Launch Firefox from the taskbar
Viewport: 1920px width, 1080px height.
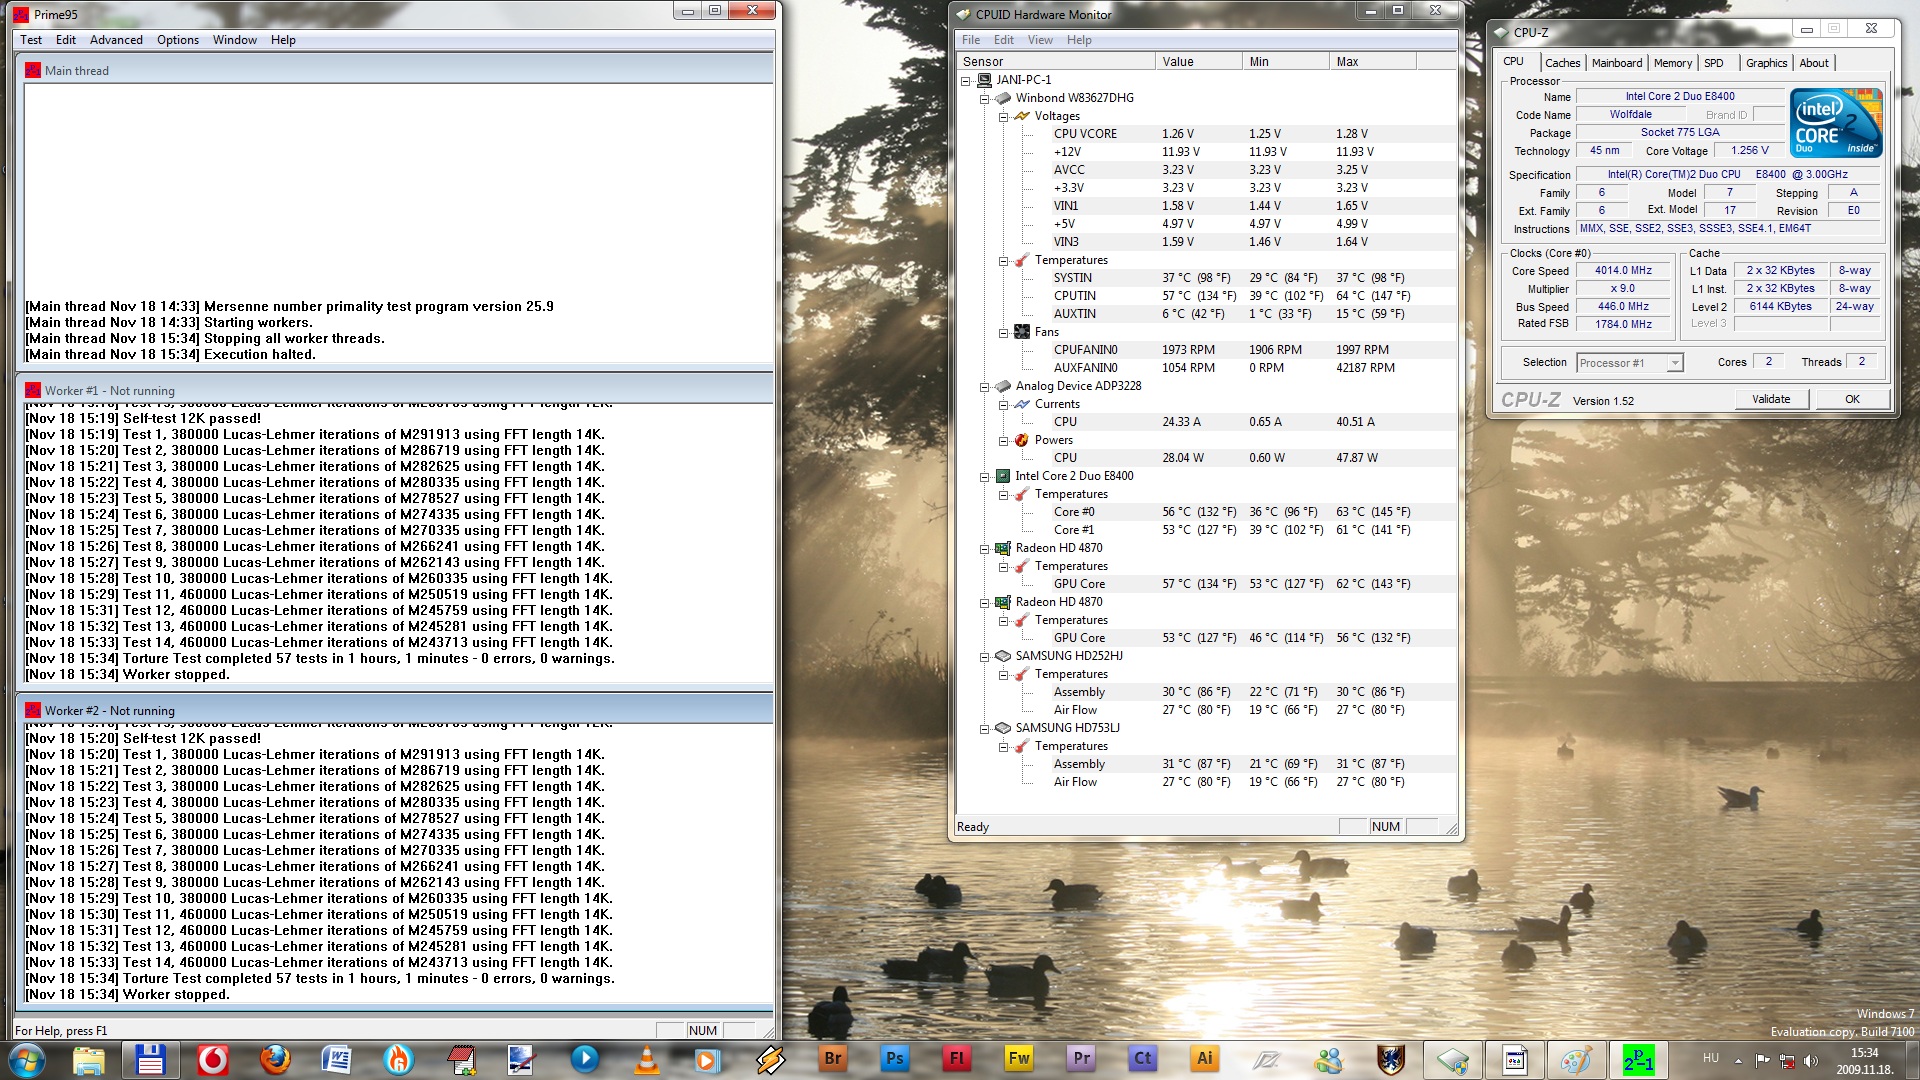coord(275,1059)
